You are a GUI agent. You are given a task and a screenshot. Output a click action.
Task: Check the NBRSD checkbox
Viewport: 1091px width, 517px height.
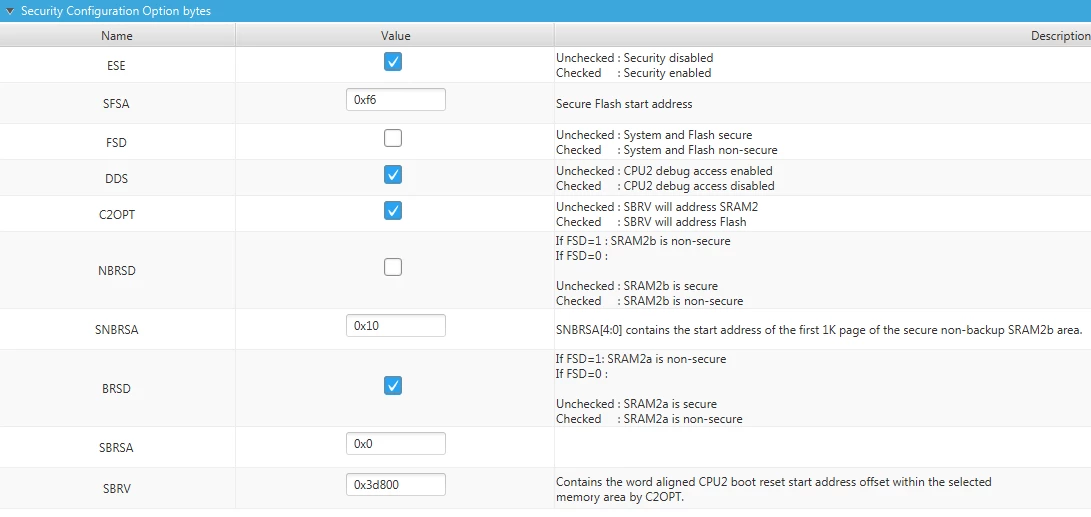click(393, 267)
